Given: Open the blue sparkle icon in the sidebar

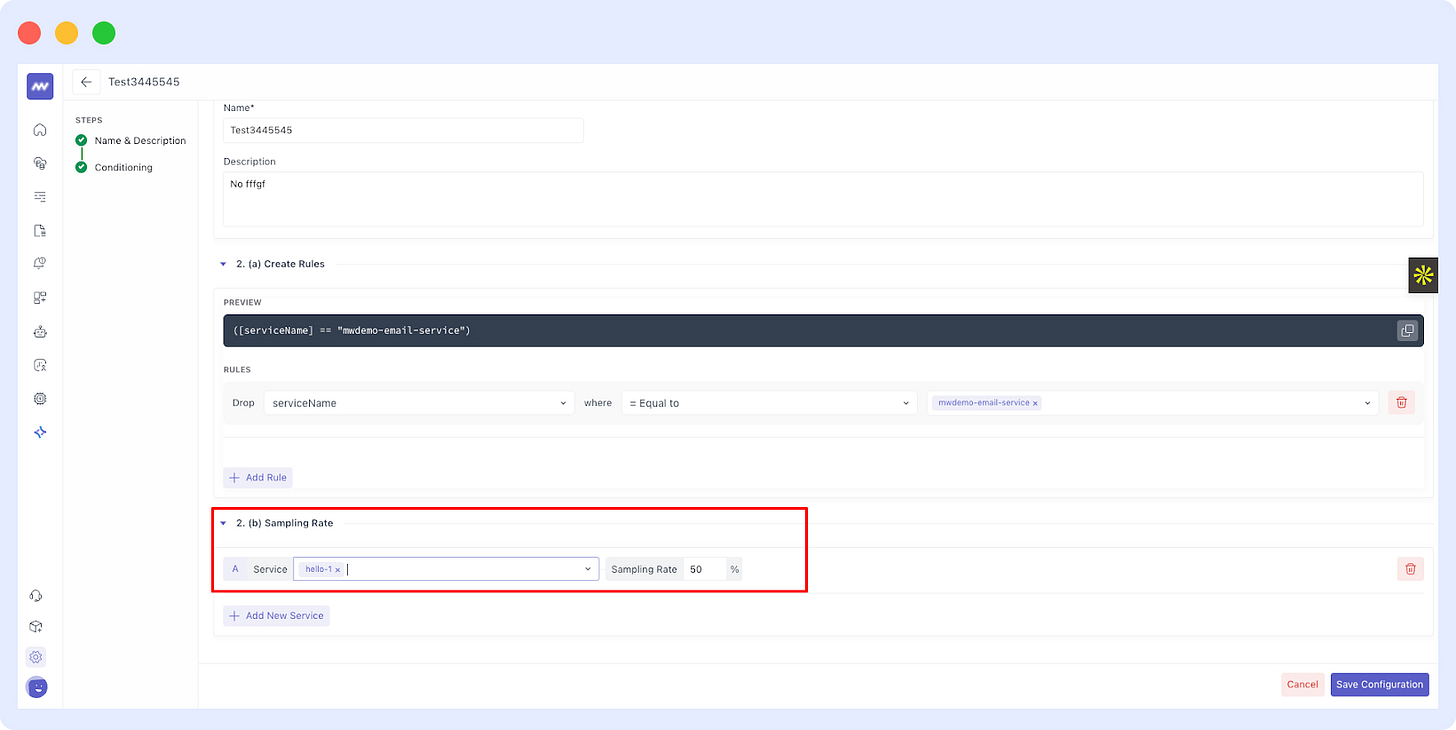Looking at the screenshot, I should tap(40, 432).
